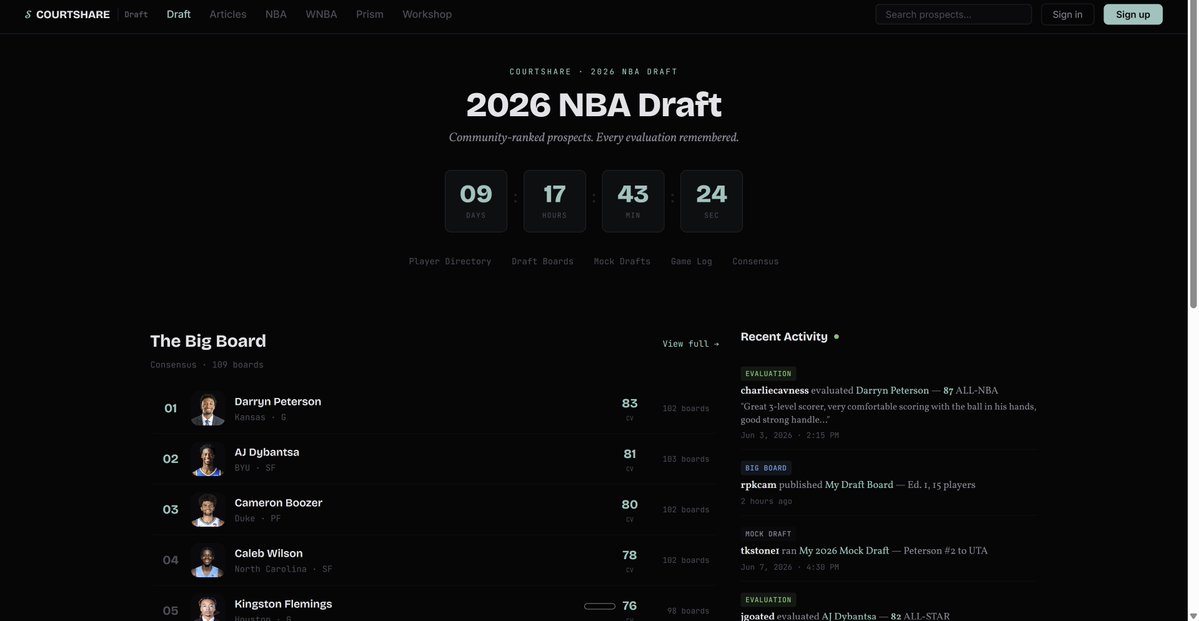Click Caleb Wilson's headshot thumbnail

tap(207, 560)
